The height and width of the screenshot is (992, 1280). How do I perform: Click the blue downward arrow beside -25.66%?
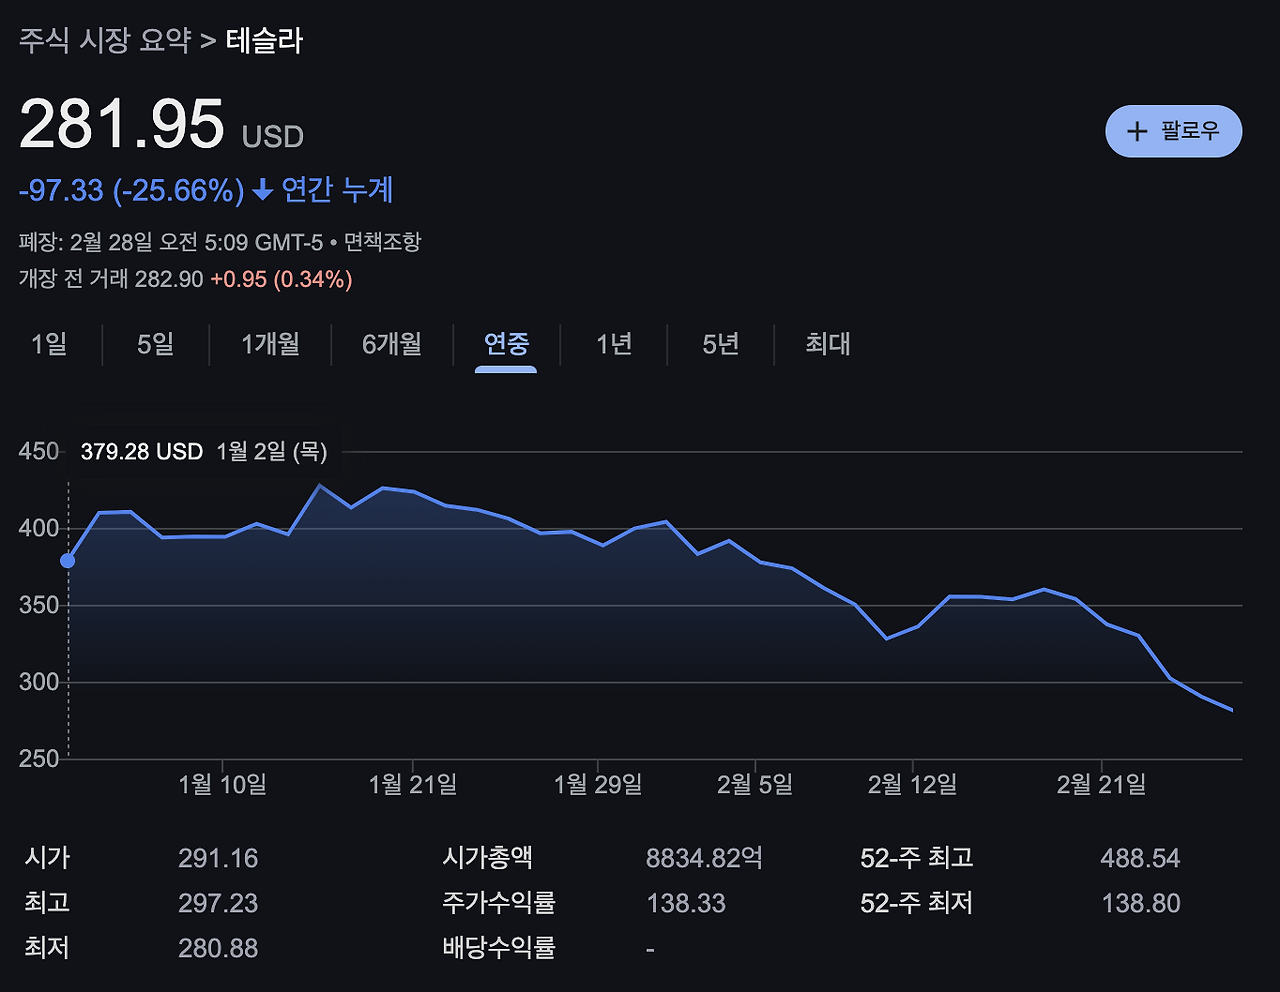[x=262, y=190]
